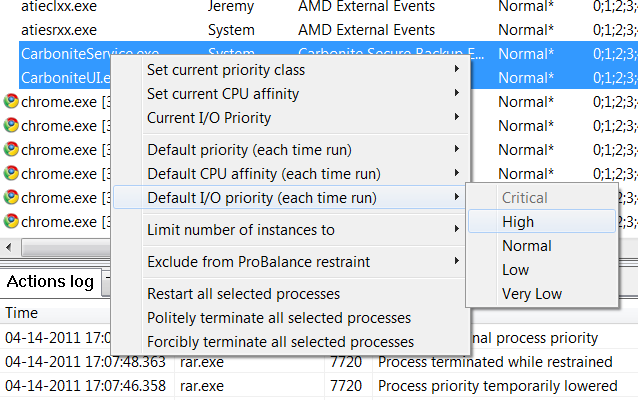The image size is (638, 400).
Task: Click AMD External Events description of atieclxx.exe
Action: point(366,7)
